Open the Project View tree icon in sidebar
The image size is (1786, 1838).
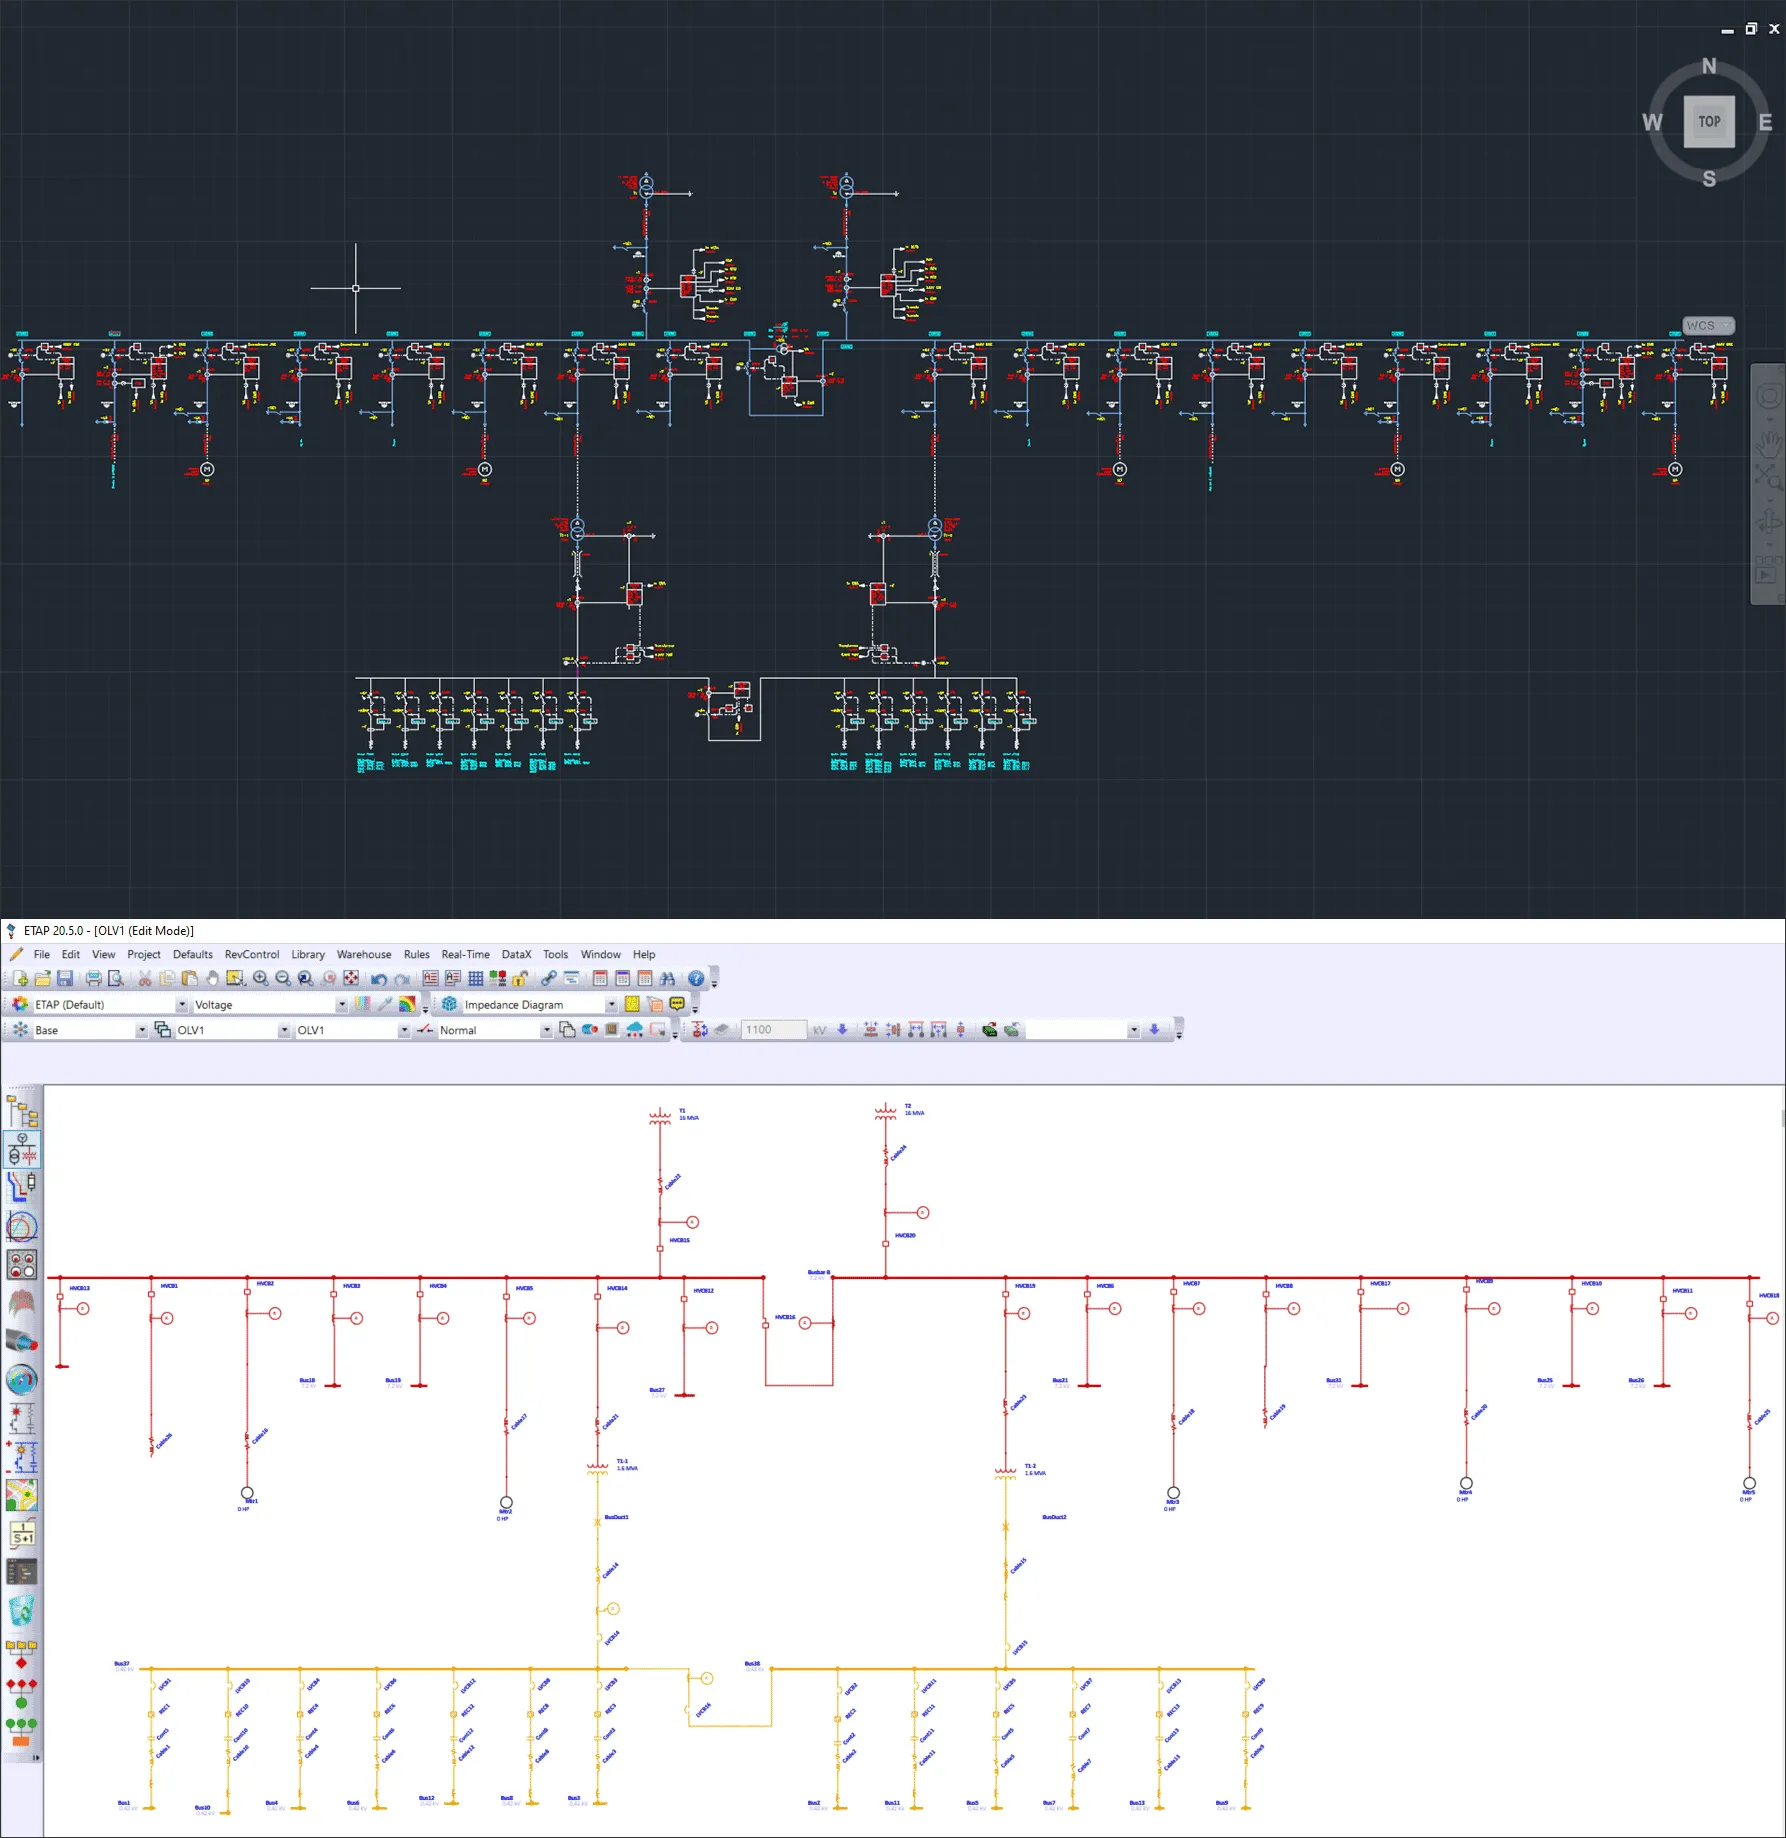click(x=22, y=1112)
